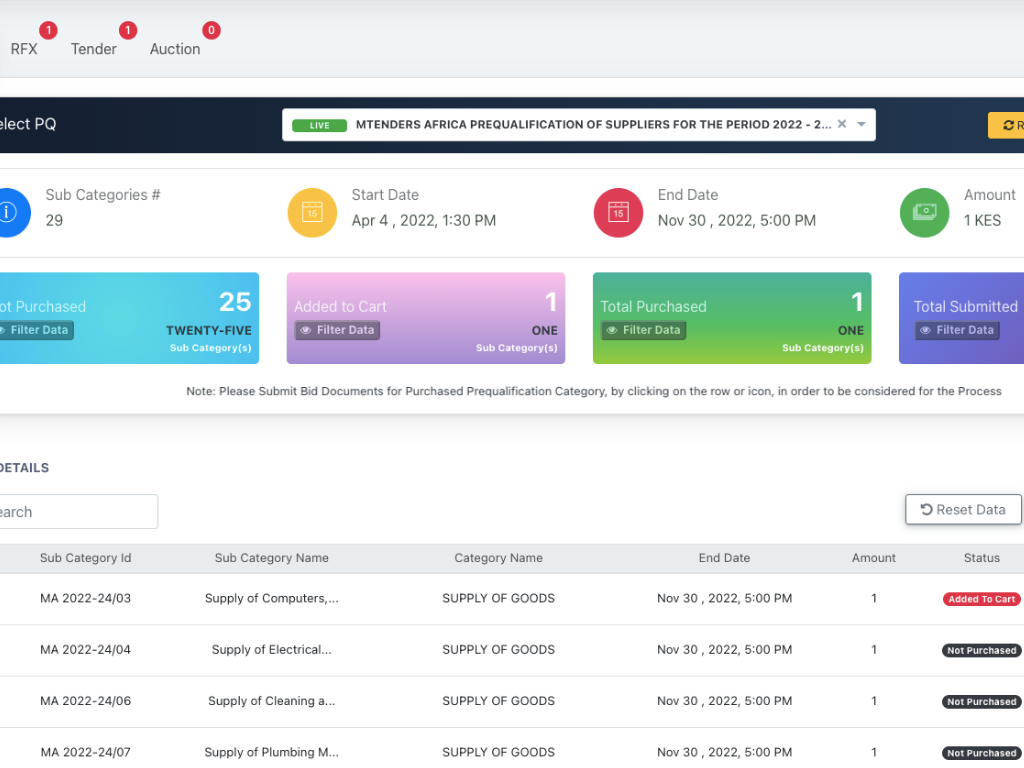Click Not Purchased badge for MA 2022-24/07
This screenshot has height=768, width=1024.
point(982,753)
